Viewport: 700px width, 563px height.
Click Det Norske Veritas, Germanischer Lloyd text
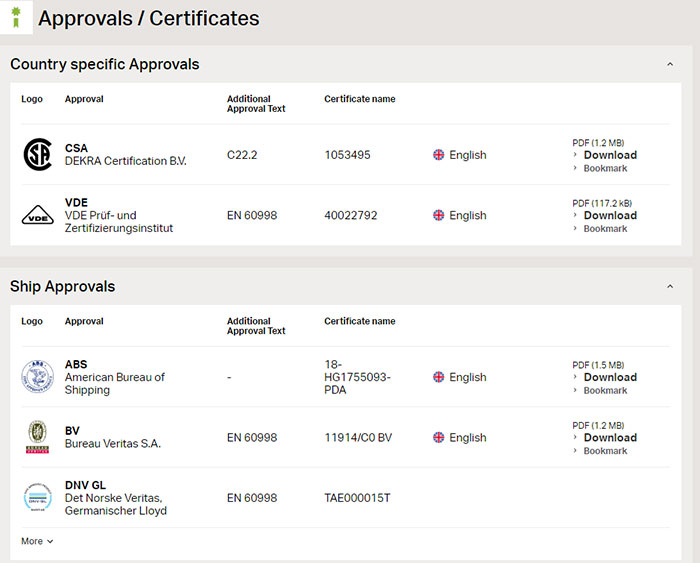pyautogui.click(x=116, y=504)
